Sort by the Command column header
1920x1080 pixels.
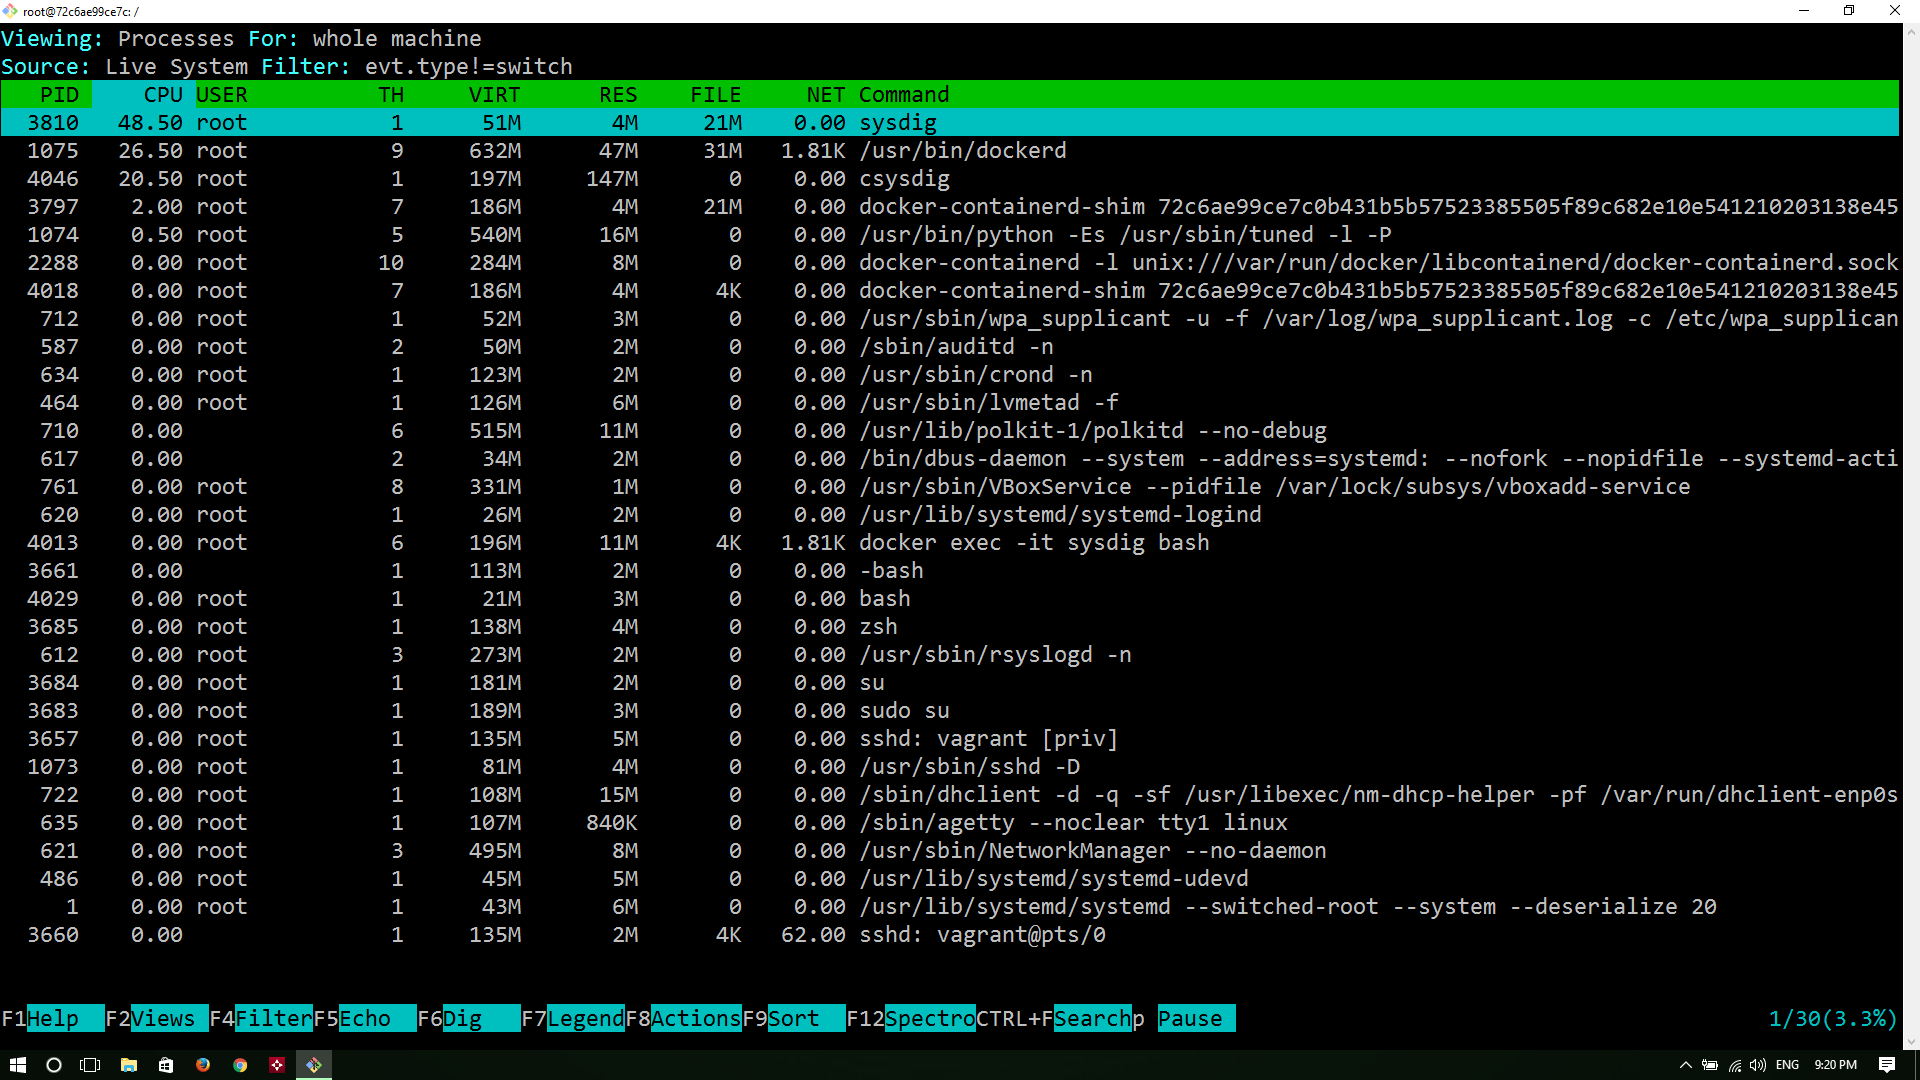904,94
